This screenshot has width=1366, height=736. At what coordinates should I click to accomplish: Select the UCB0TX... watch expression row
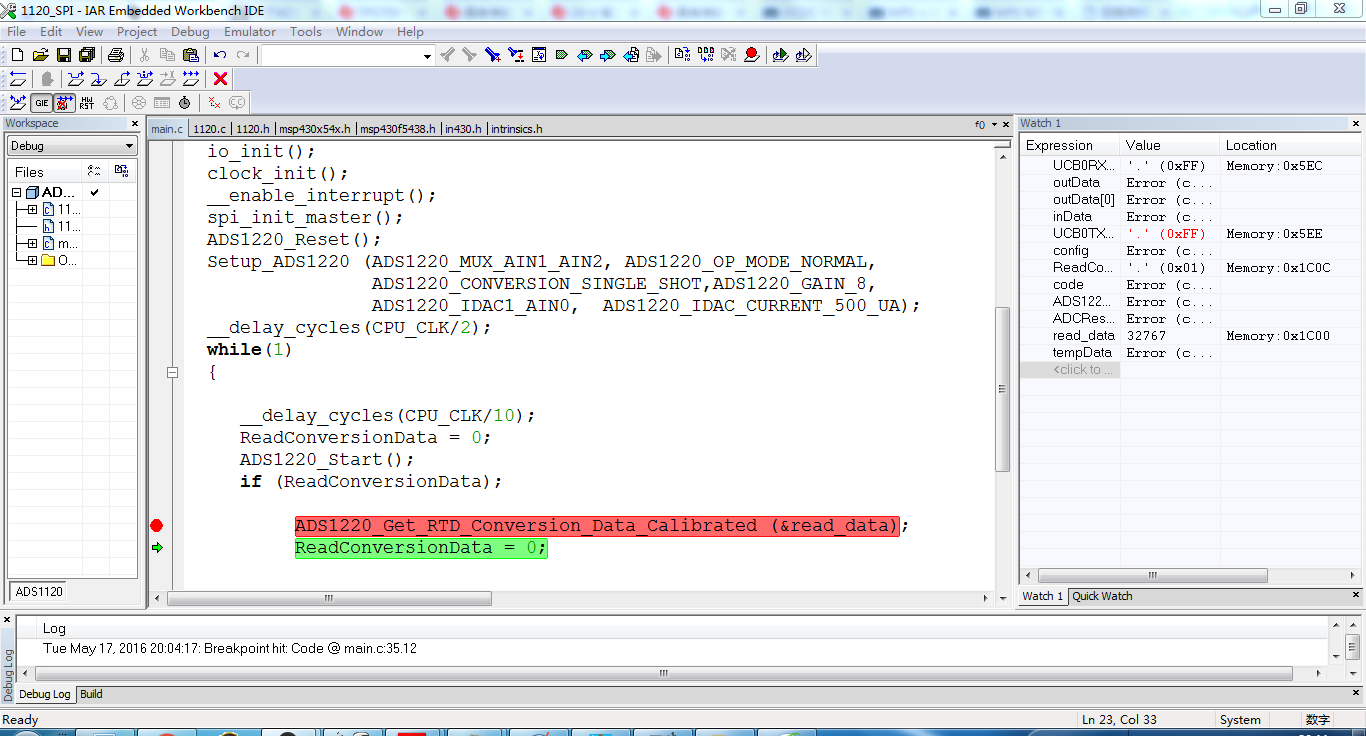[x=1191, y=234]
